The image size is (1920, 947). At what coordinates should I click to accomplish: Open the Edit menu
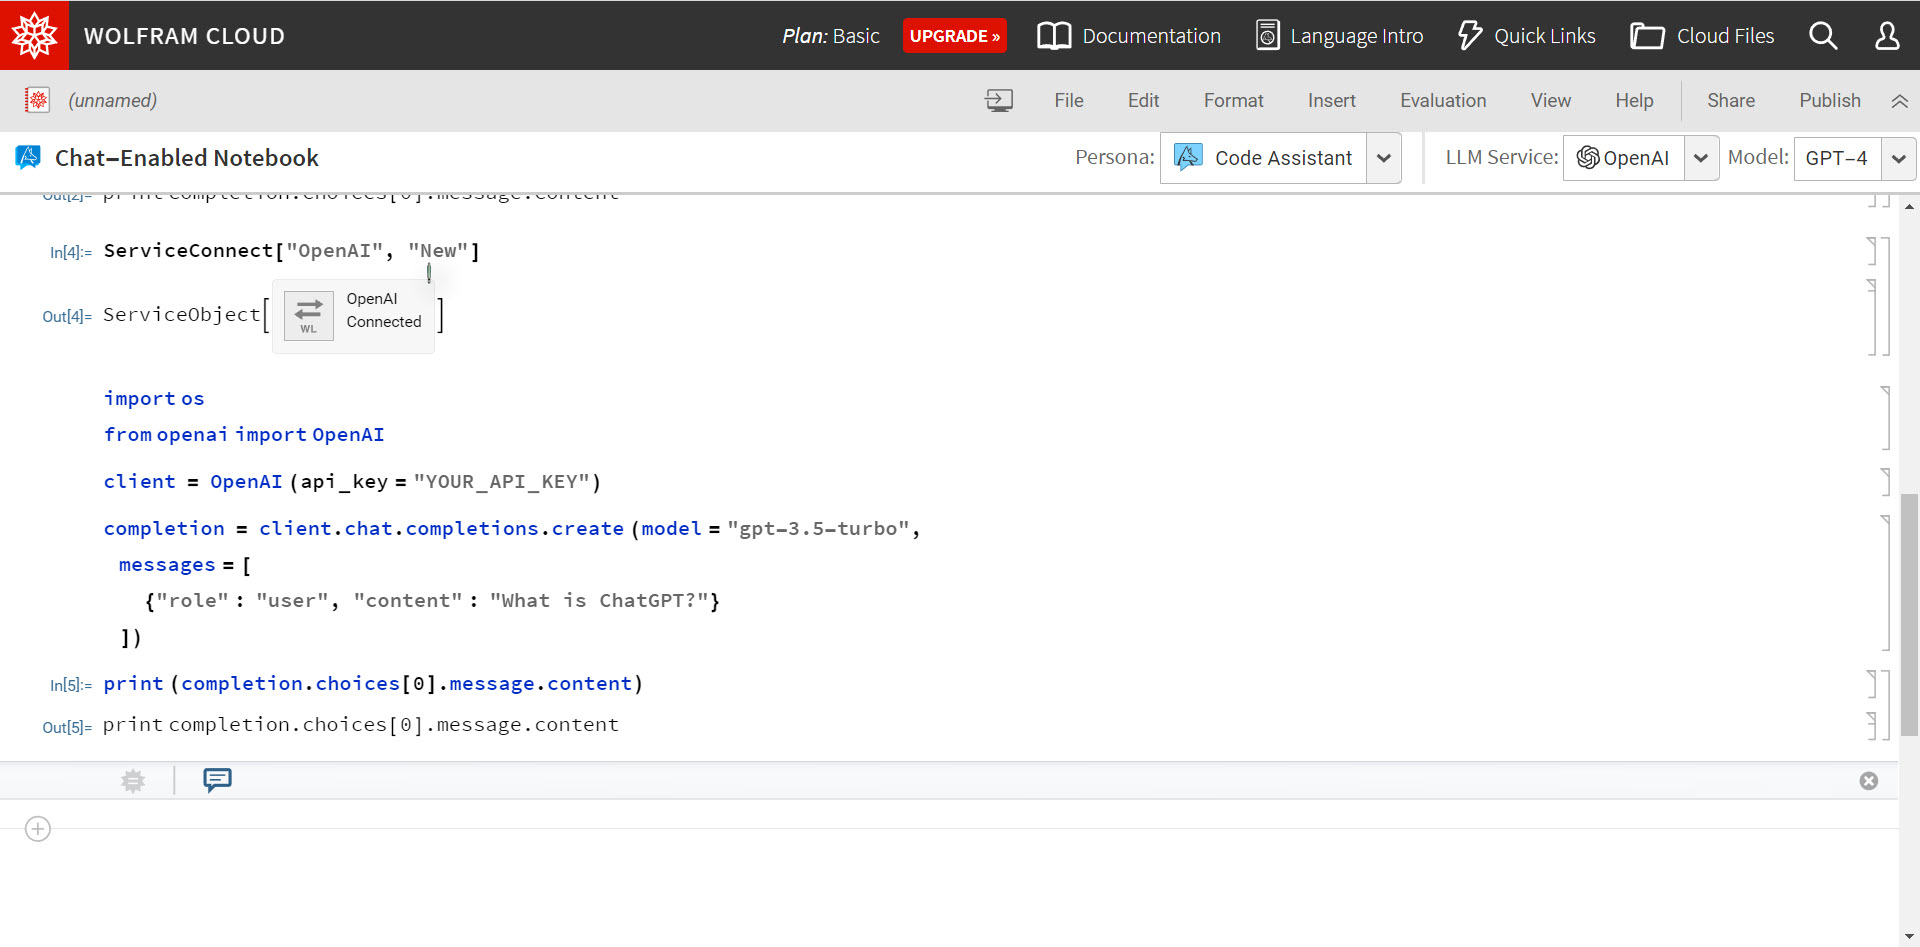click(1143, 100)
